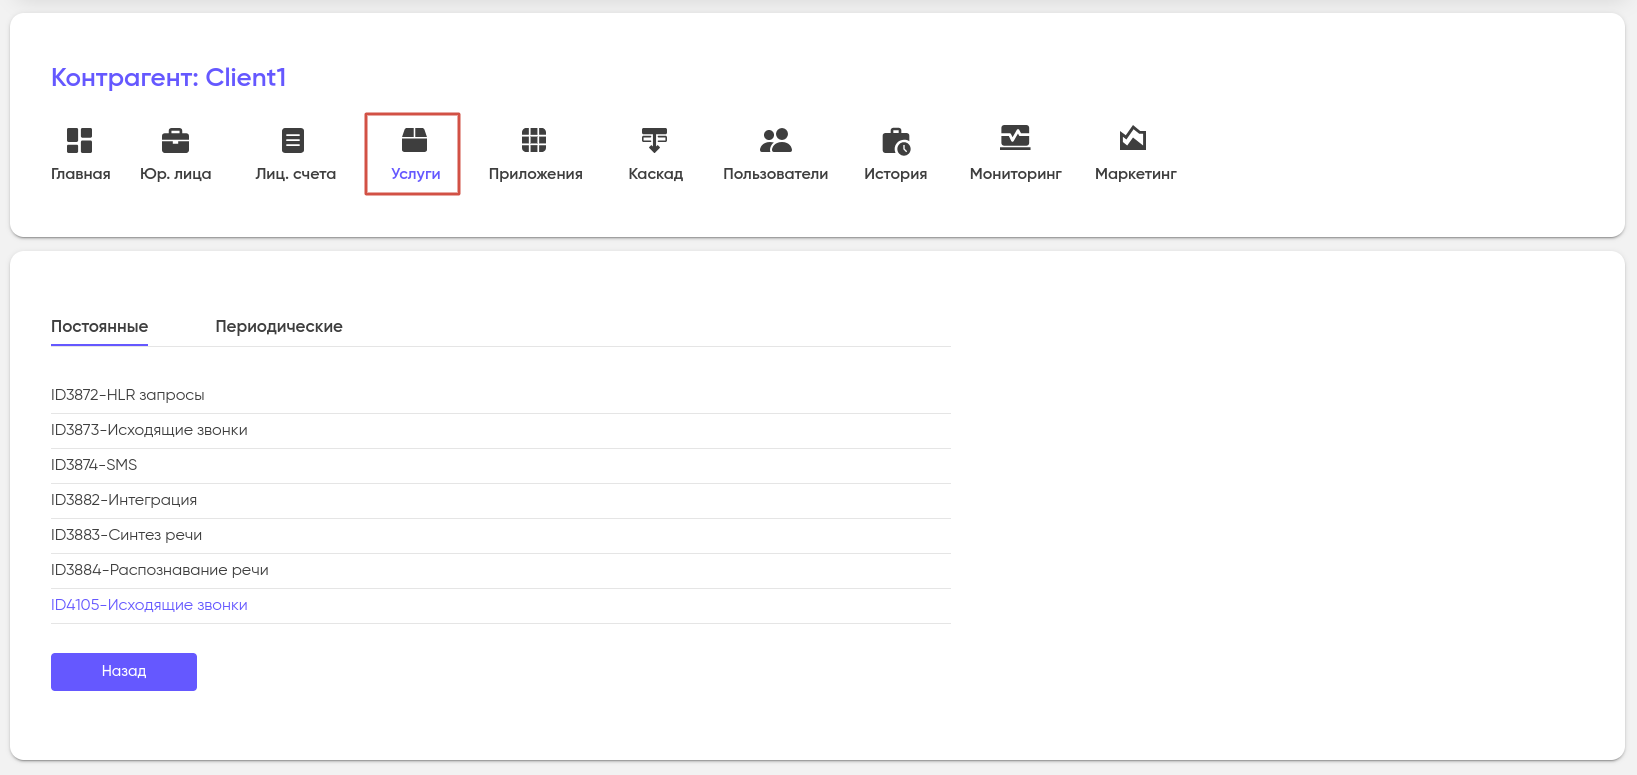Image resolution: width=1637 pixels, height=775 pixels.
Task: Click the Назад button
Action: 124,672
